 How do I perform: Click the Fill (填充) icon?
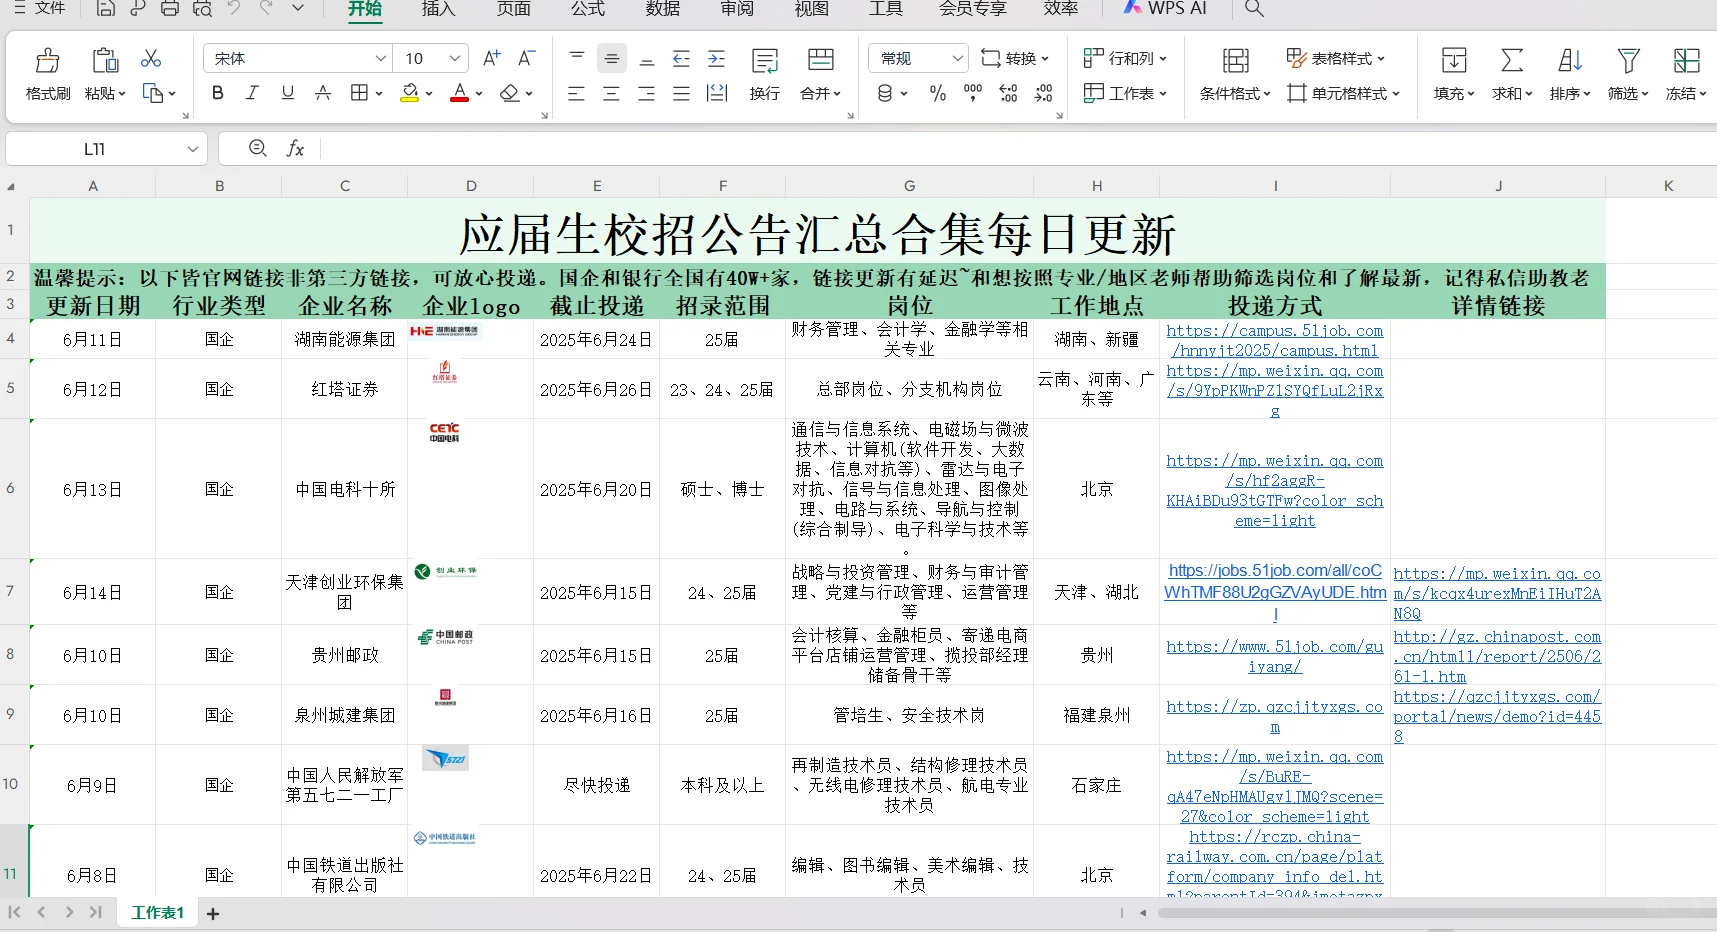pos(1454,61)
